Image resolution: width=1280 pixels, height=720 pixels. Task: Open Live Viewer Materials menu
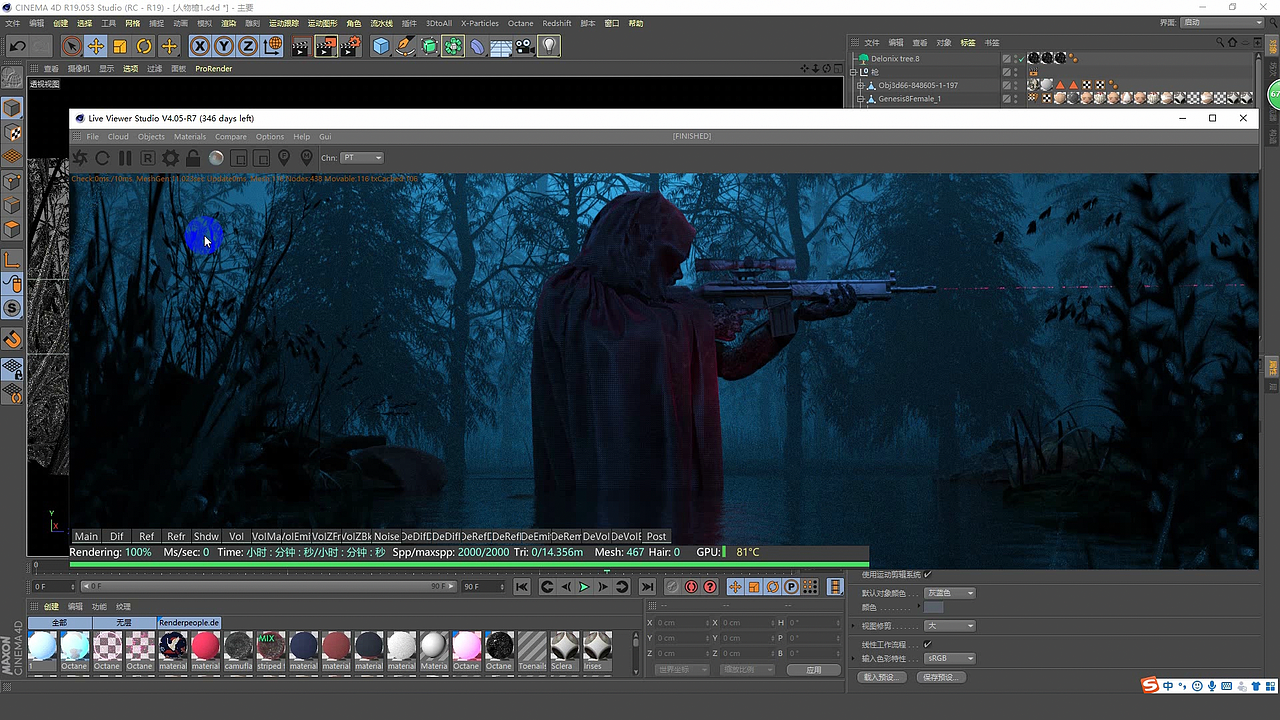[x=190, y=137]
